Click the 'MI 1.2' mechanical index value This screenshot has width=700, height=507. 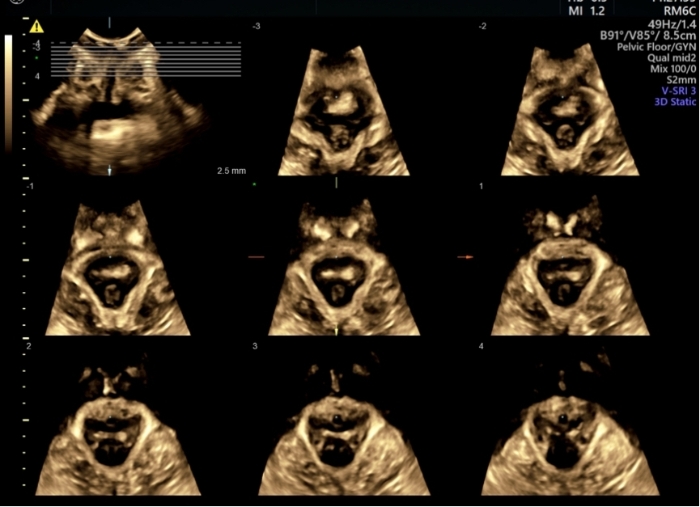point(587,12)
